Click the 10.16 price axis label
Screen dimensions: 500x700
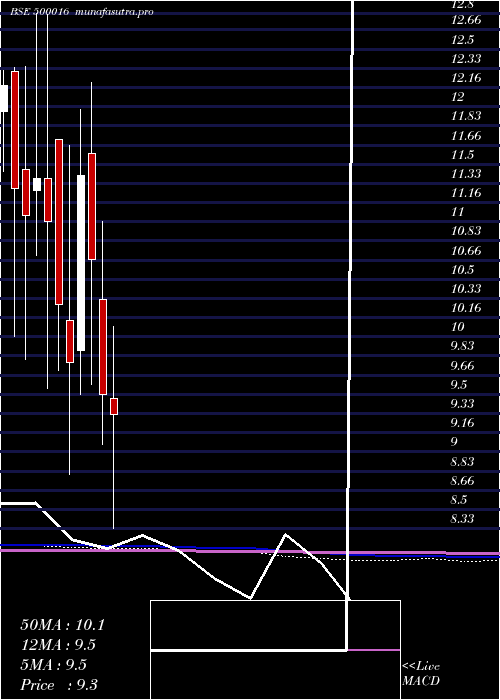tap(466, 308)
